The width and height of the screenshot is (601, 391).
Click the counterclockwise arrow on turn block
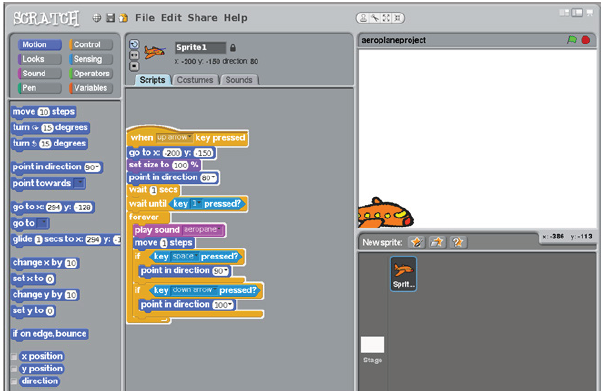[x=34, y=143]
